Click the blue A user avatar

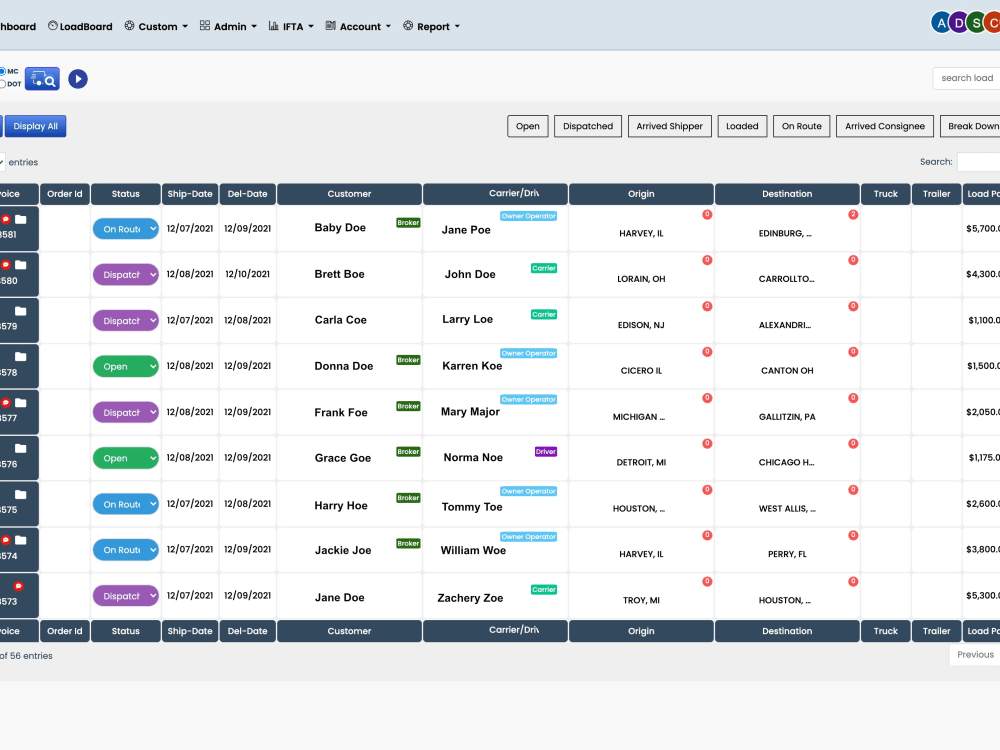pyautogui.click(x=941, y=23)
